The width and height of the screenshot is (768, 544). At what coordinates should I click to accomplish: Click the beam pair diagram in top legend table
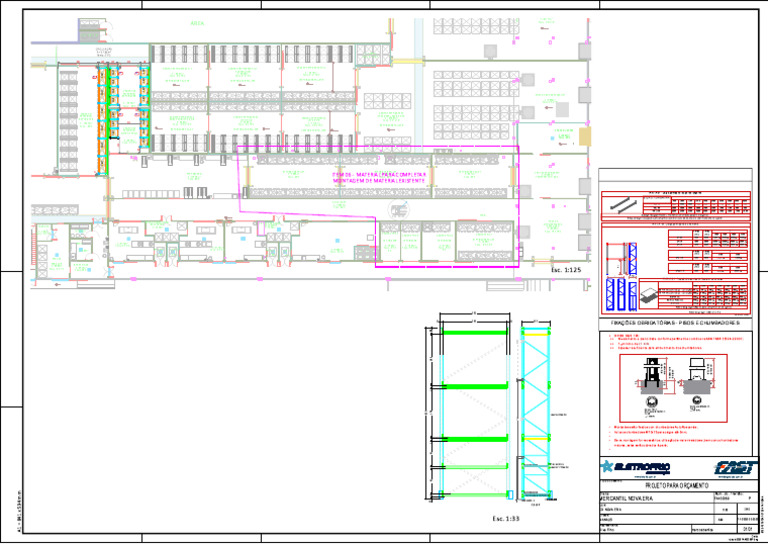tap(620, 204)
